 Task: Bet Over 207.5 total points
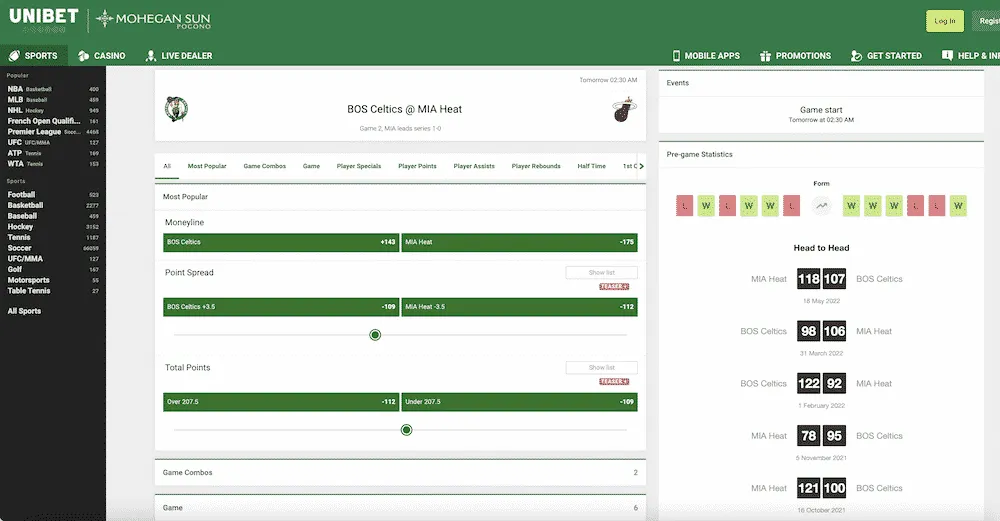(281, 402)
